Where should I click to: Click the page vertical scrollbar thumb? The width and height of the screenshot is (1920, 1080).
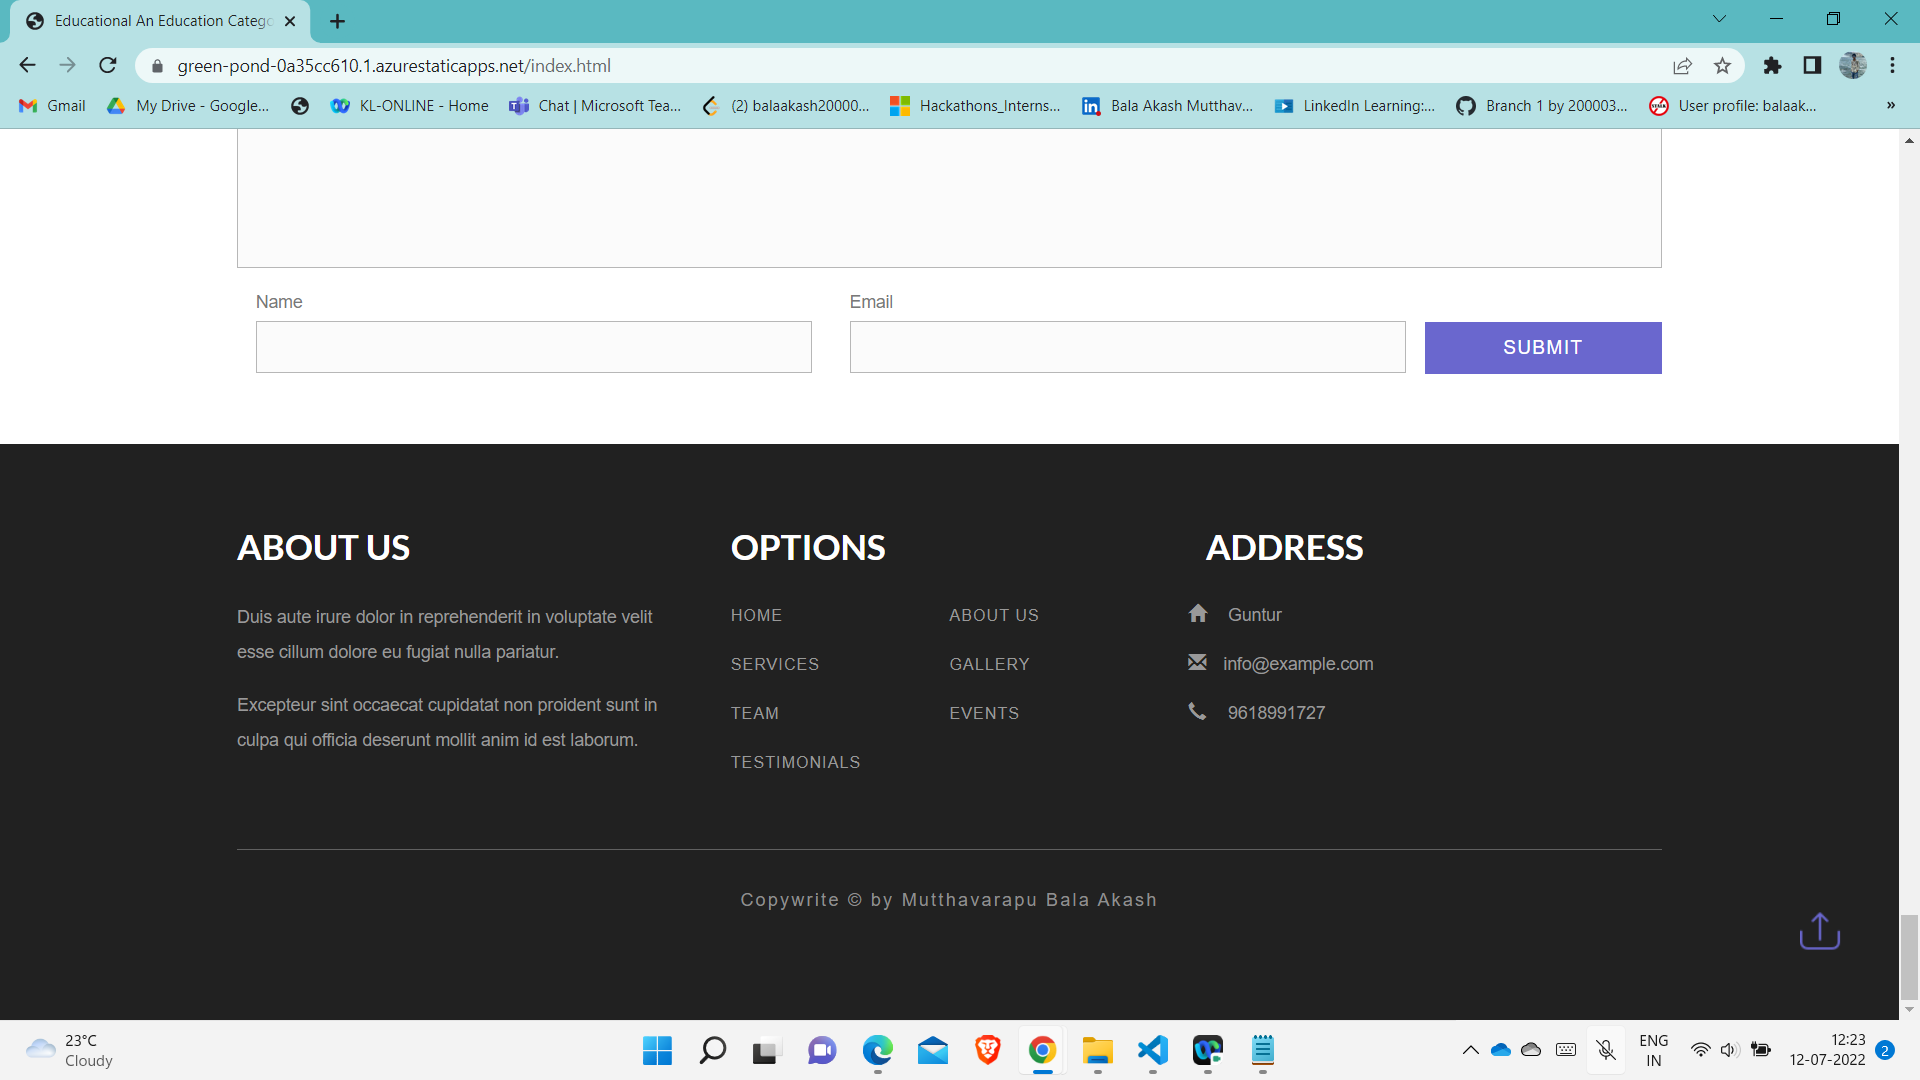click(x=1909, y=956)
